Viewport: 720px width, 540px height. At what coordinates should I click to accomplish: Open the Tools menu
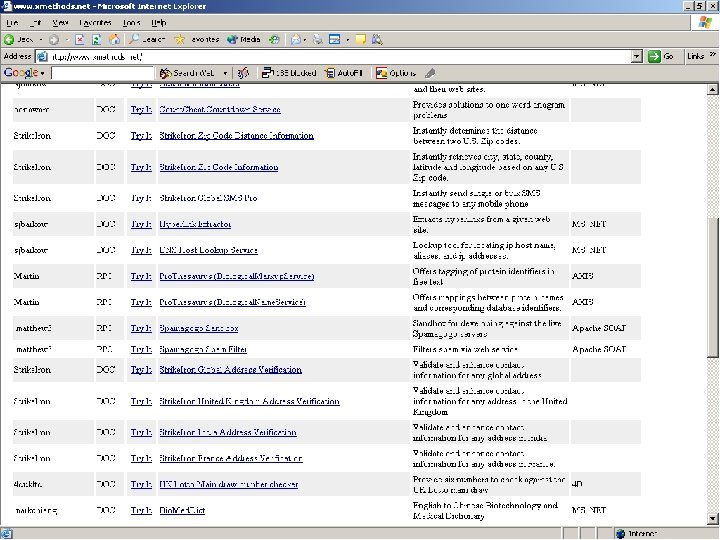click(131, 22)
